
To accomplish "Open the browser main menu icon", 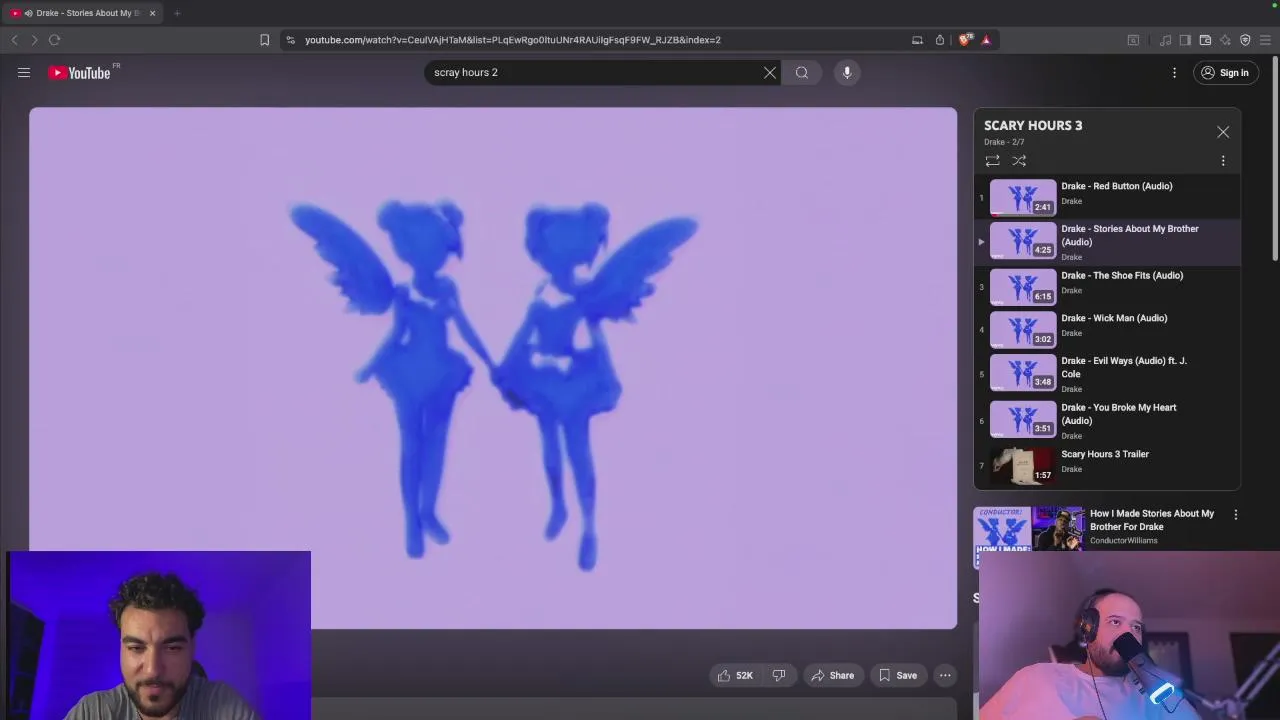I will [1265, 40].
